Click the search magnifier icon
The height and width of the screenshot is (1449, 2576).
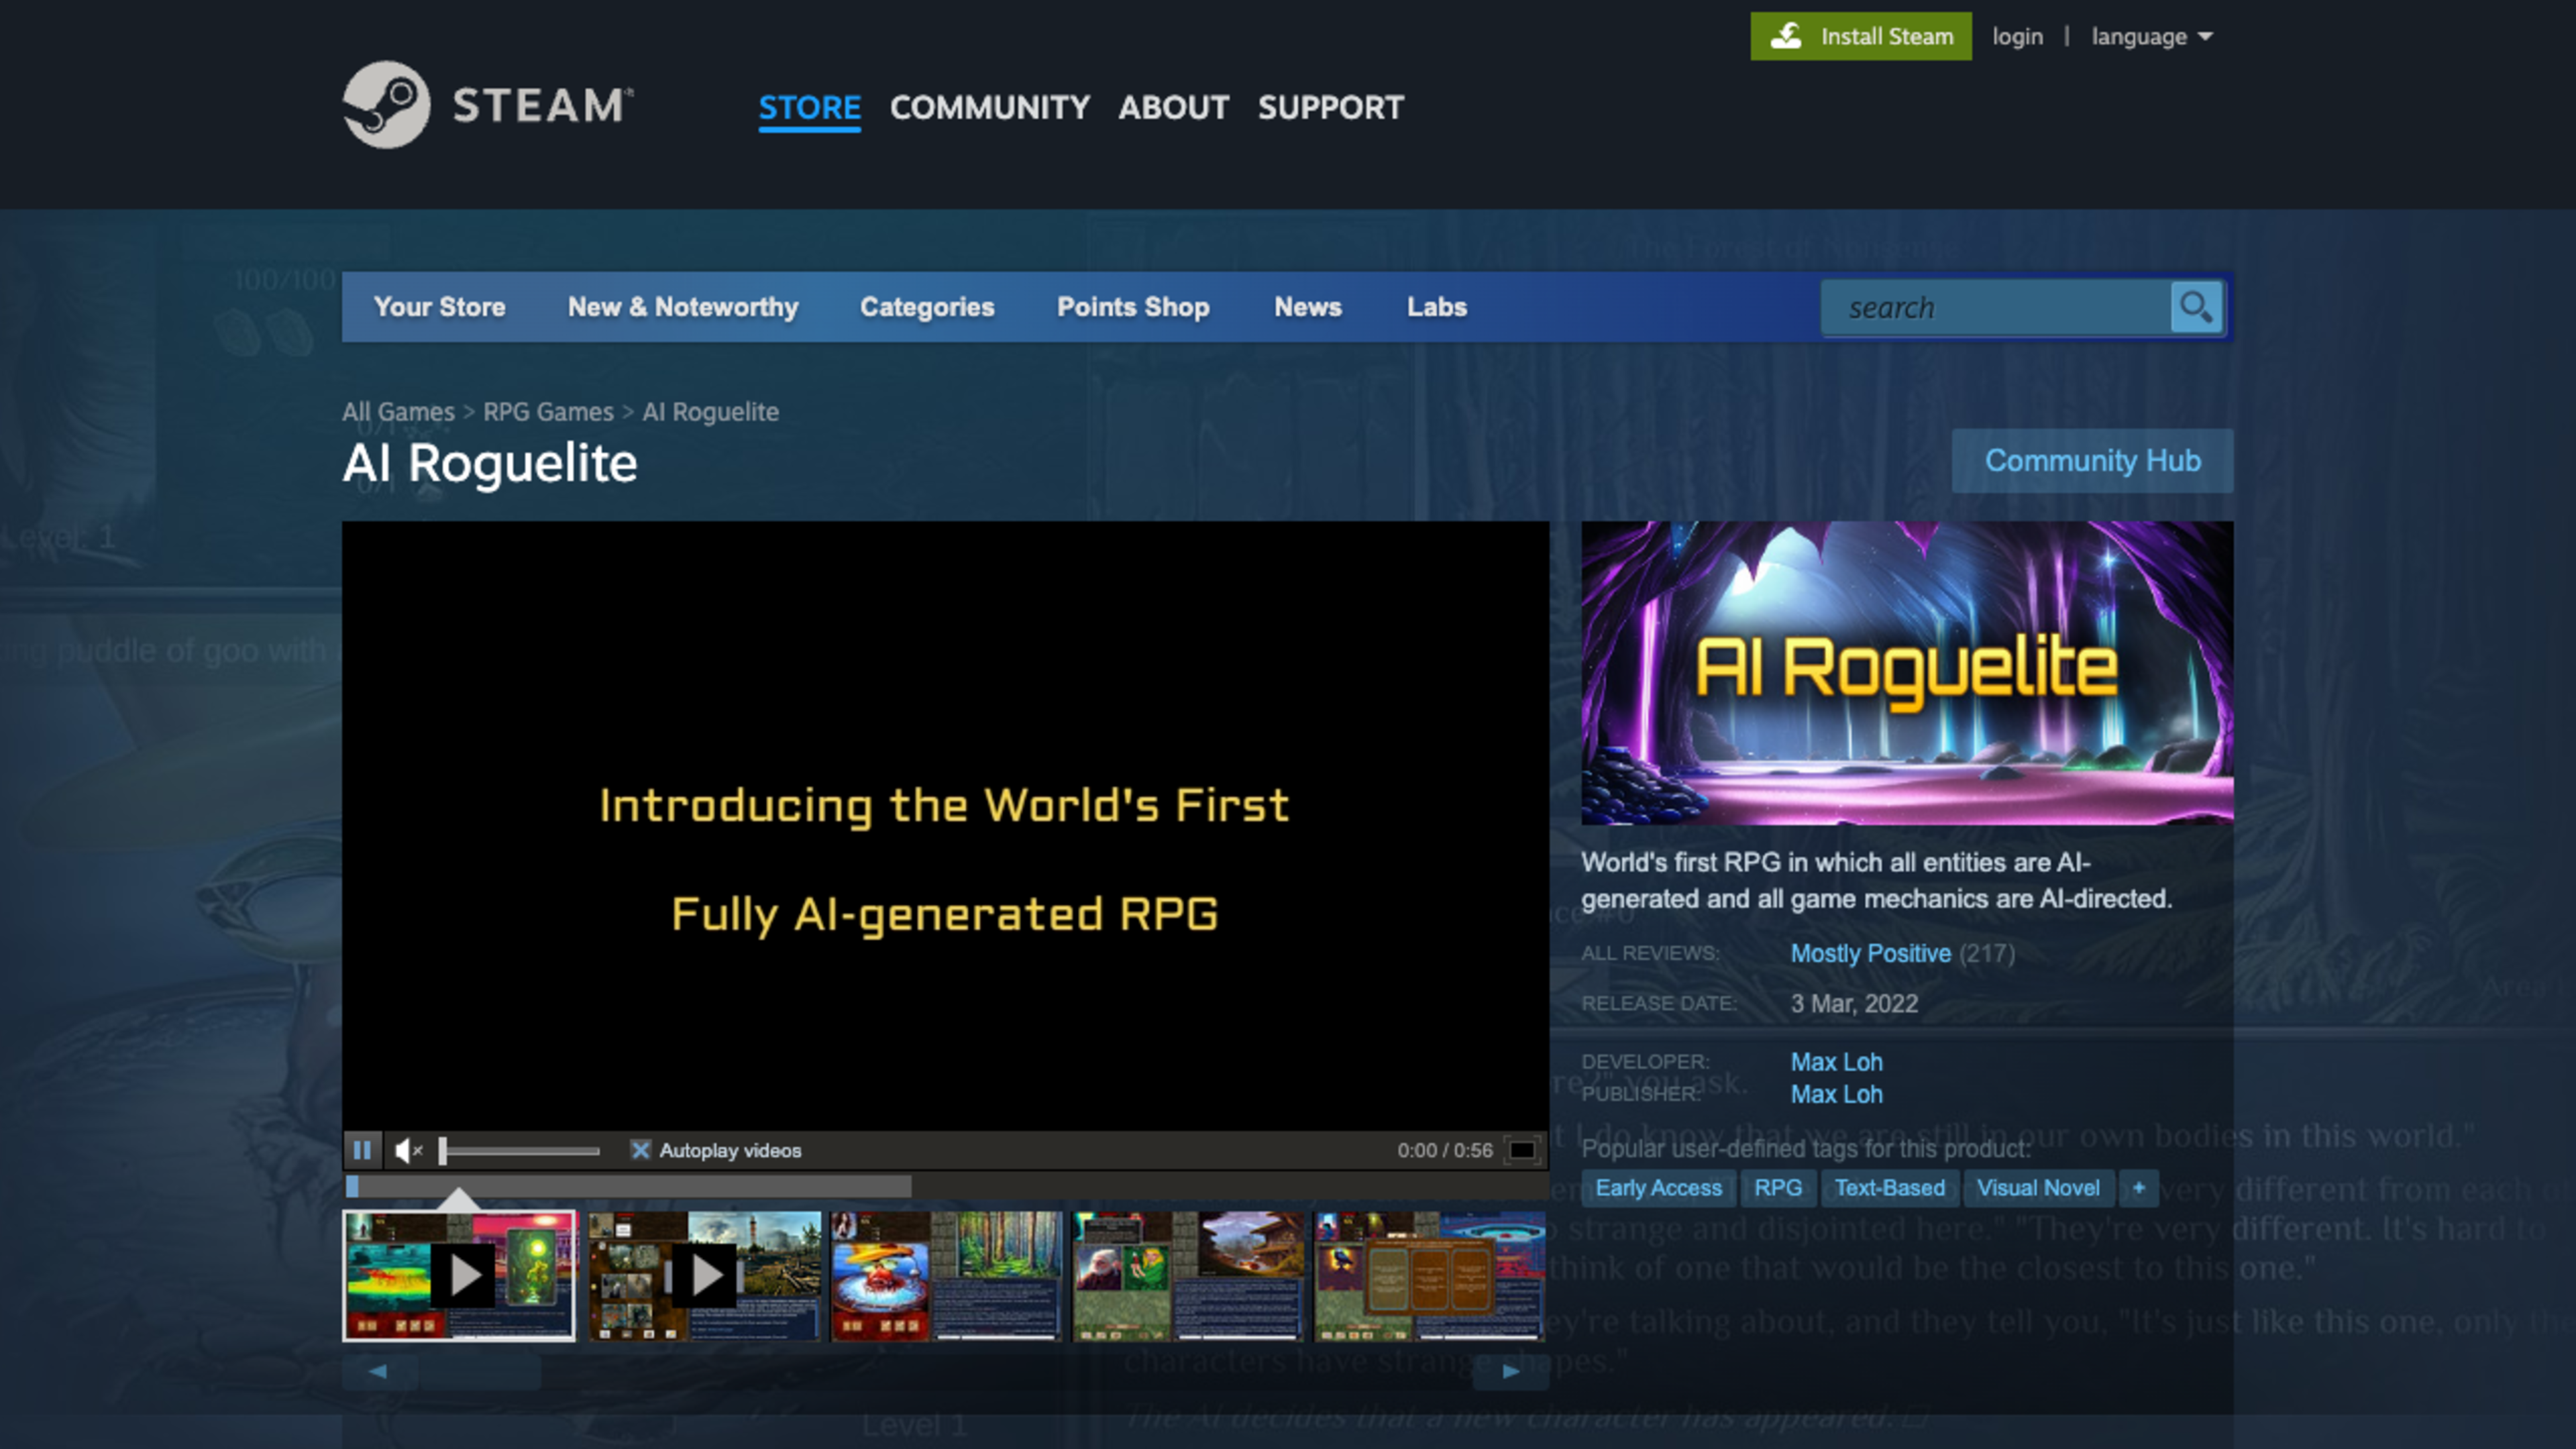[x=2196, y=307]
